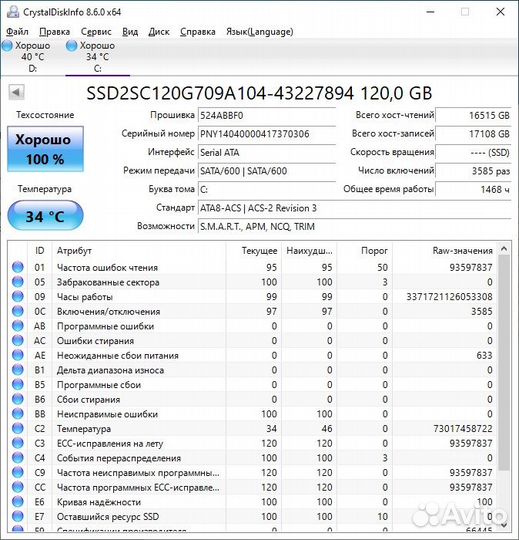Click total host writes value 17108 GB
Screen dimensions: 519x540
(x=473, y=134)
